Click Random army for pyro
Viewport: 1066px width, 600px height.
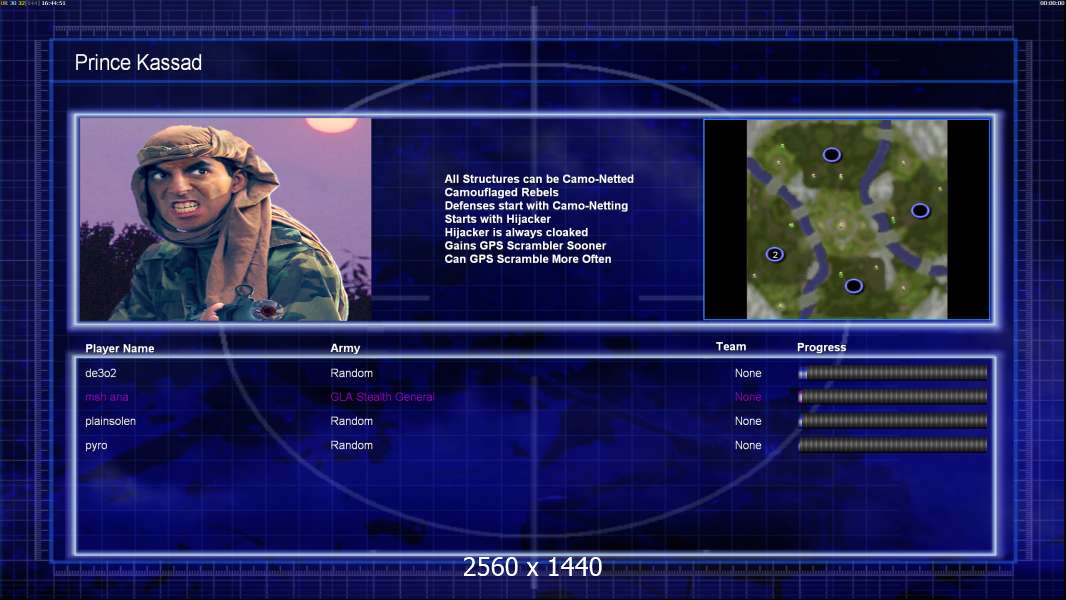click(x=351, y=445)
